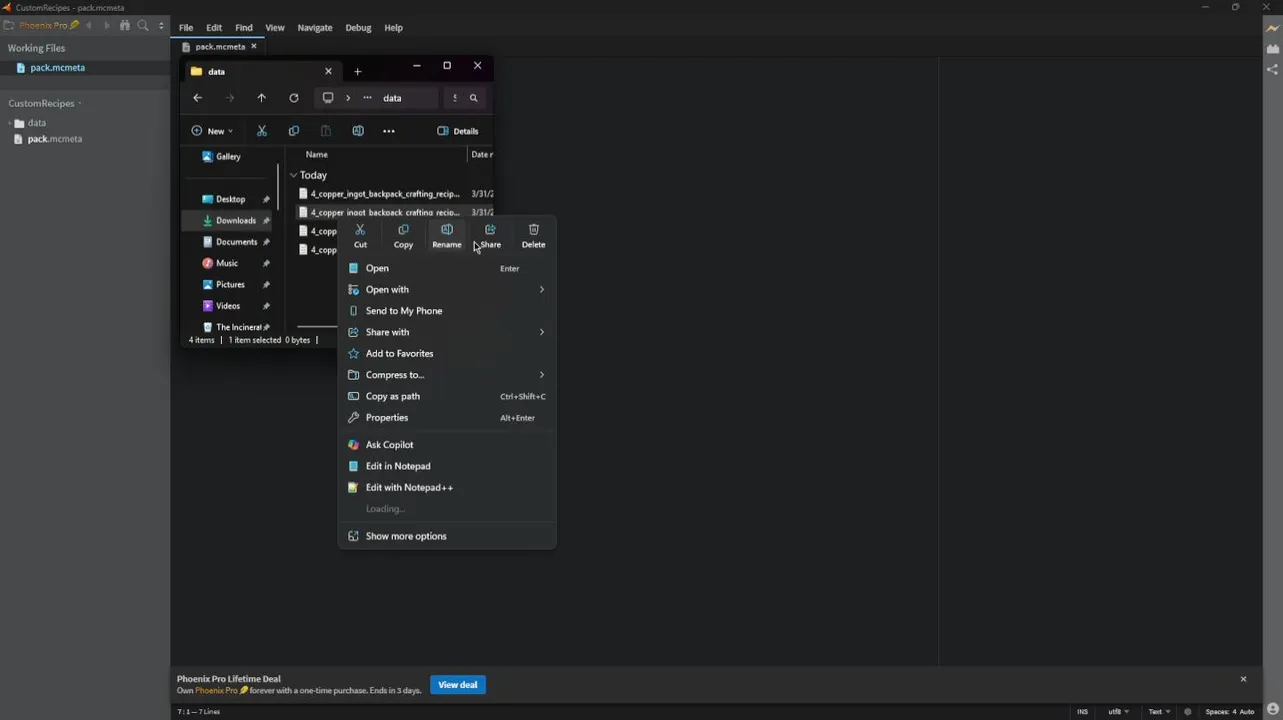Viewport: 1283px width, 720px height.
Task: Open the Find menu in Phoenix
Action: point(244,28)
